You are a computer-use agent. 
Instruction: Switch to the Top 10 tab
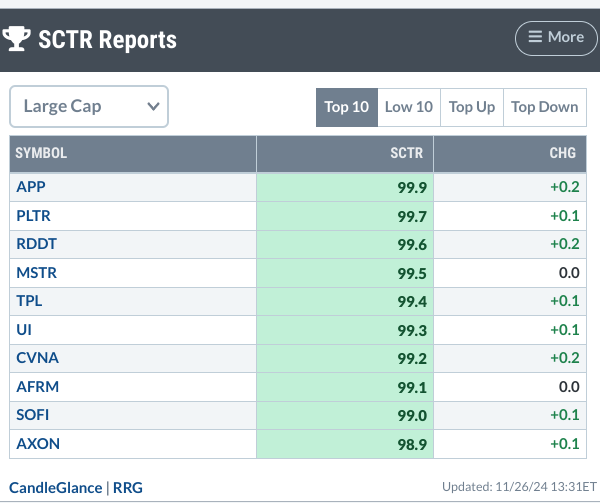pos(347,107)
